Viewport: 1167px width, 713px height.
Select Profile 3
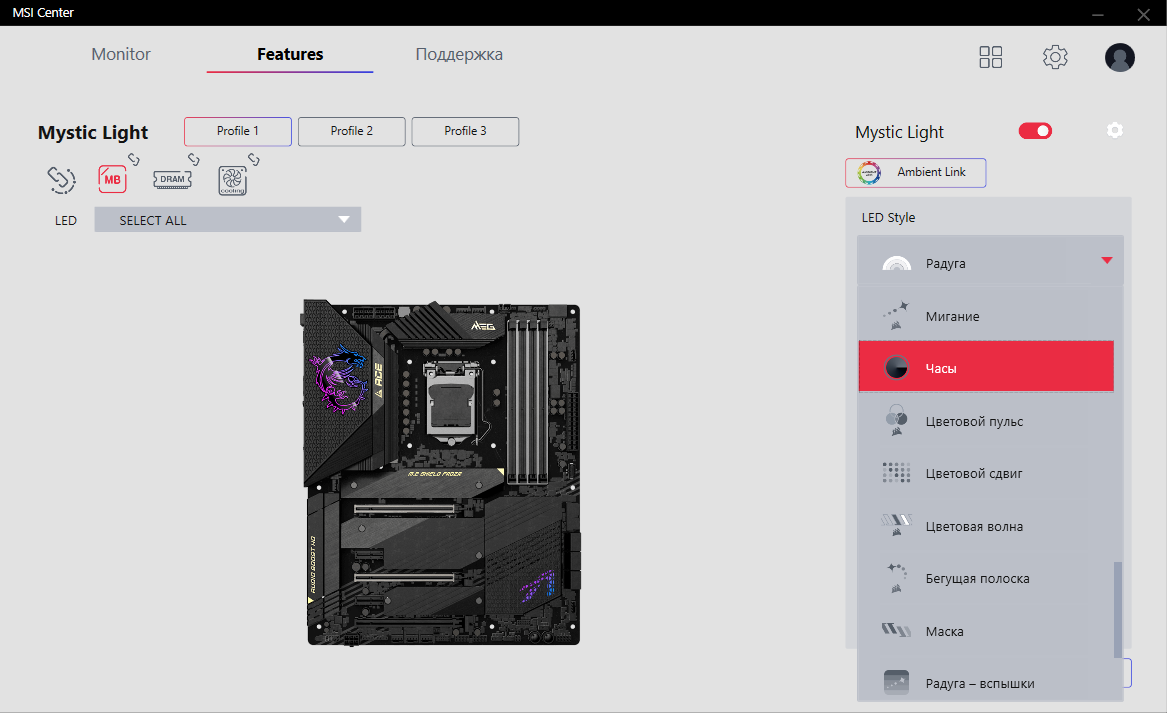click(465, 131)
